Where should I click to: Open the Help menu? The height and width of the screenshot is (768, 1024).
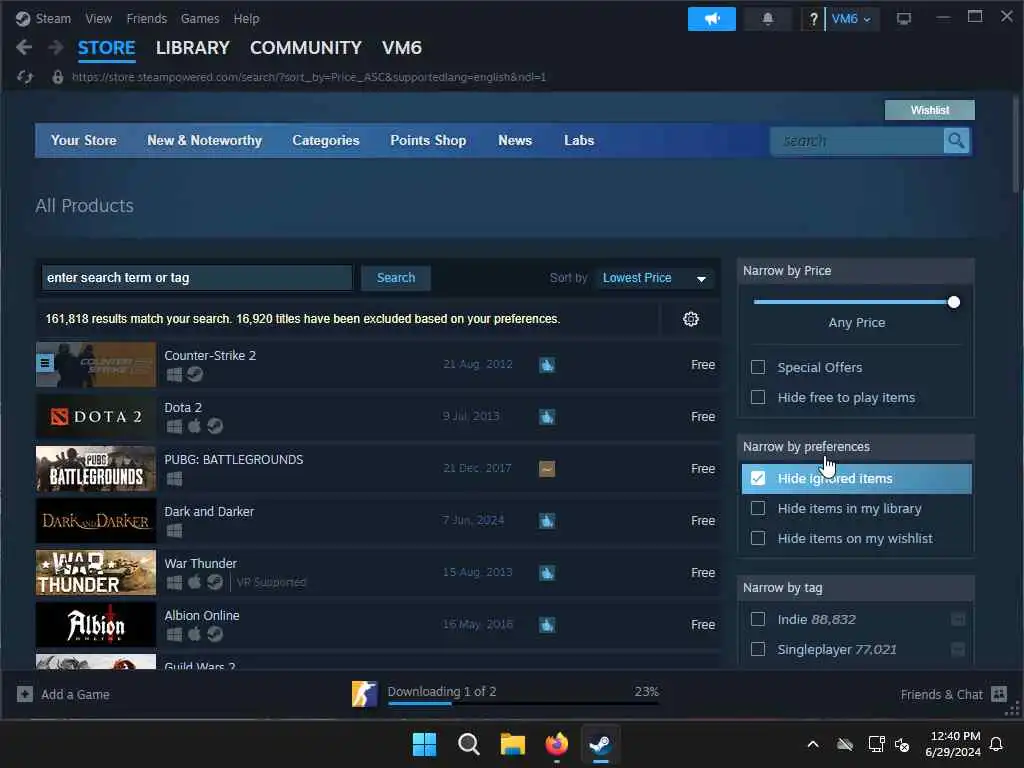(246, 18)
